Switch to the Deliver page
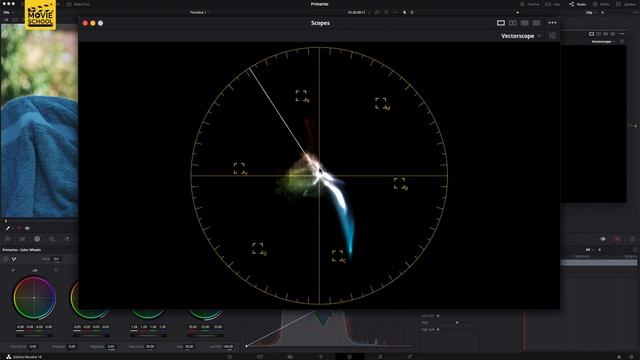Viewport: 640px width, 360px height. coord(410,357)
